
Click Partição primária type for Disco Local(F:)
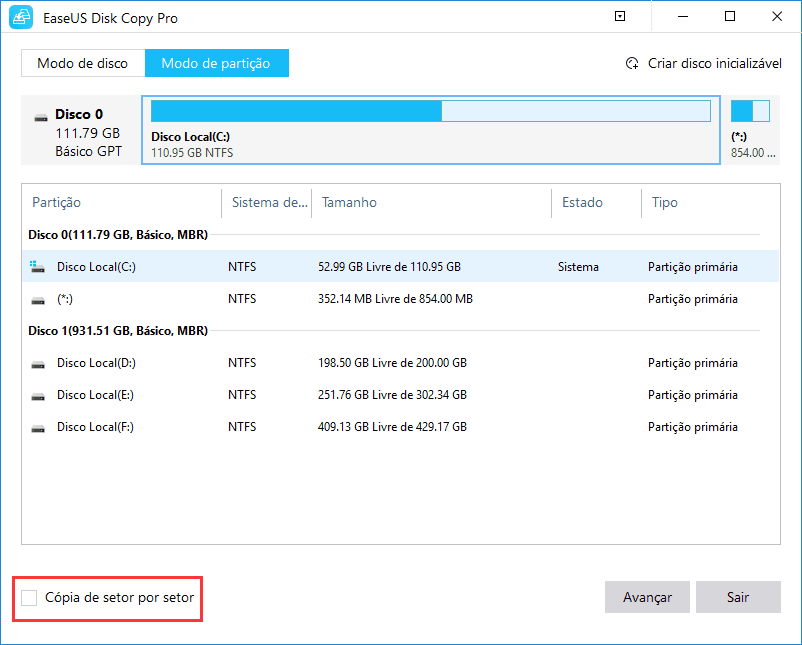point(693,427)
